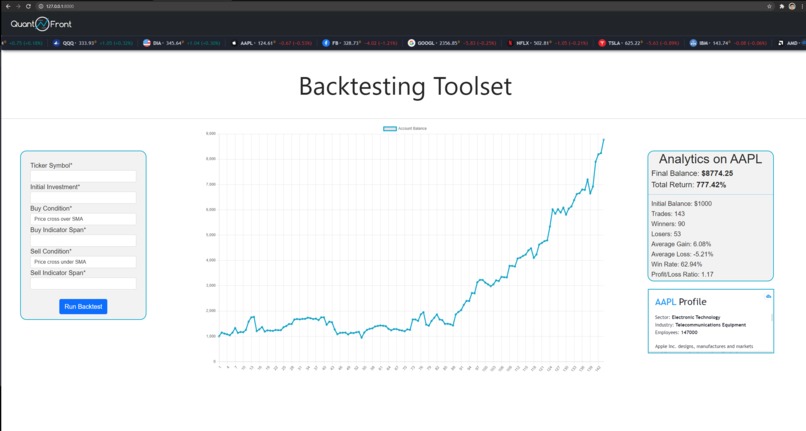Viewport: 806px width, 431px height.
Task: Click the Buy Indicator Span field
Action: pos(83,241)
